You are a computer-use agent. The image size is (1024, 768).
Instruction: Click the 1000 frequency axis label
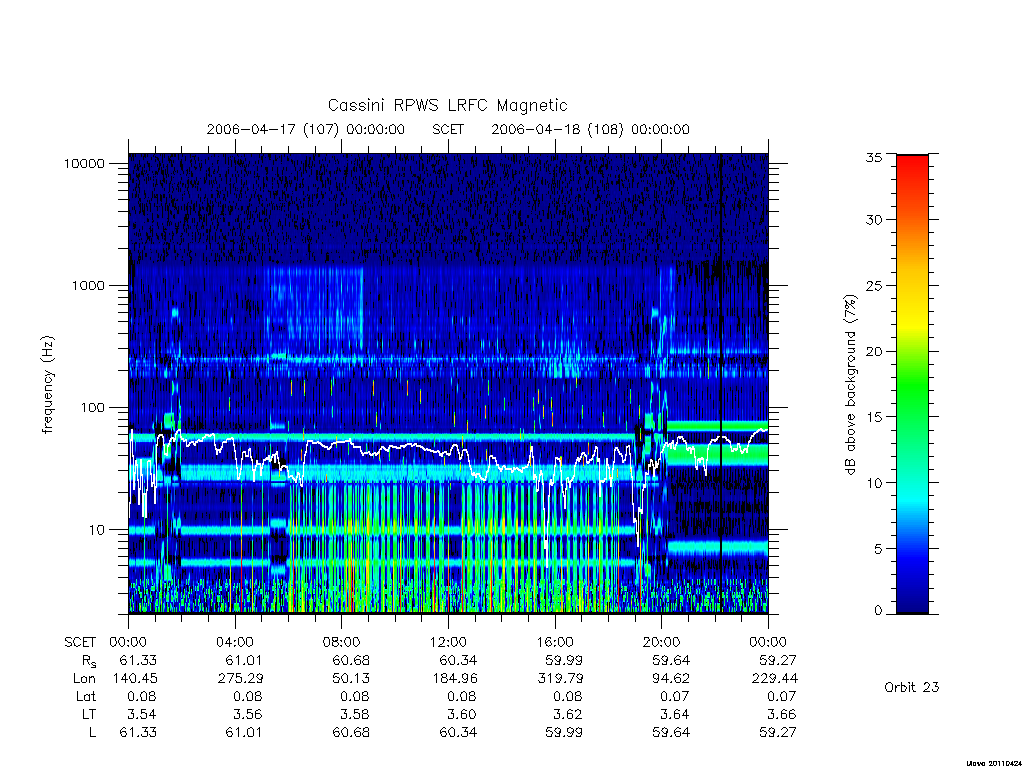(88, 285)
